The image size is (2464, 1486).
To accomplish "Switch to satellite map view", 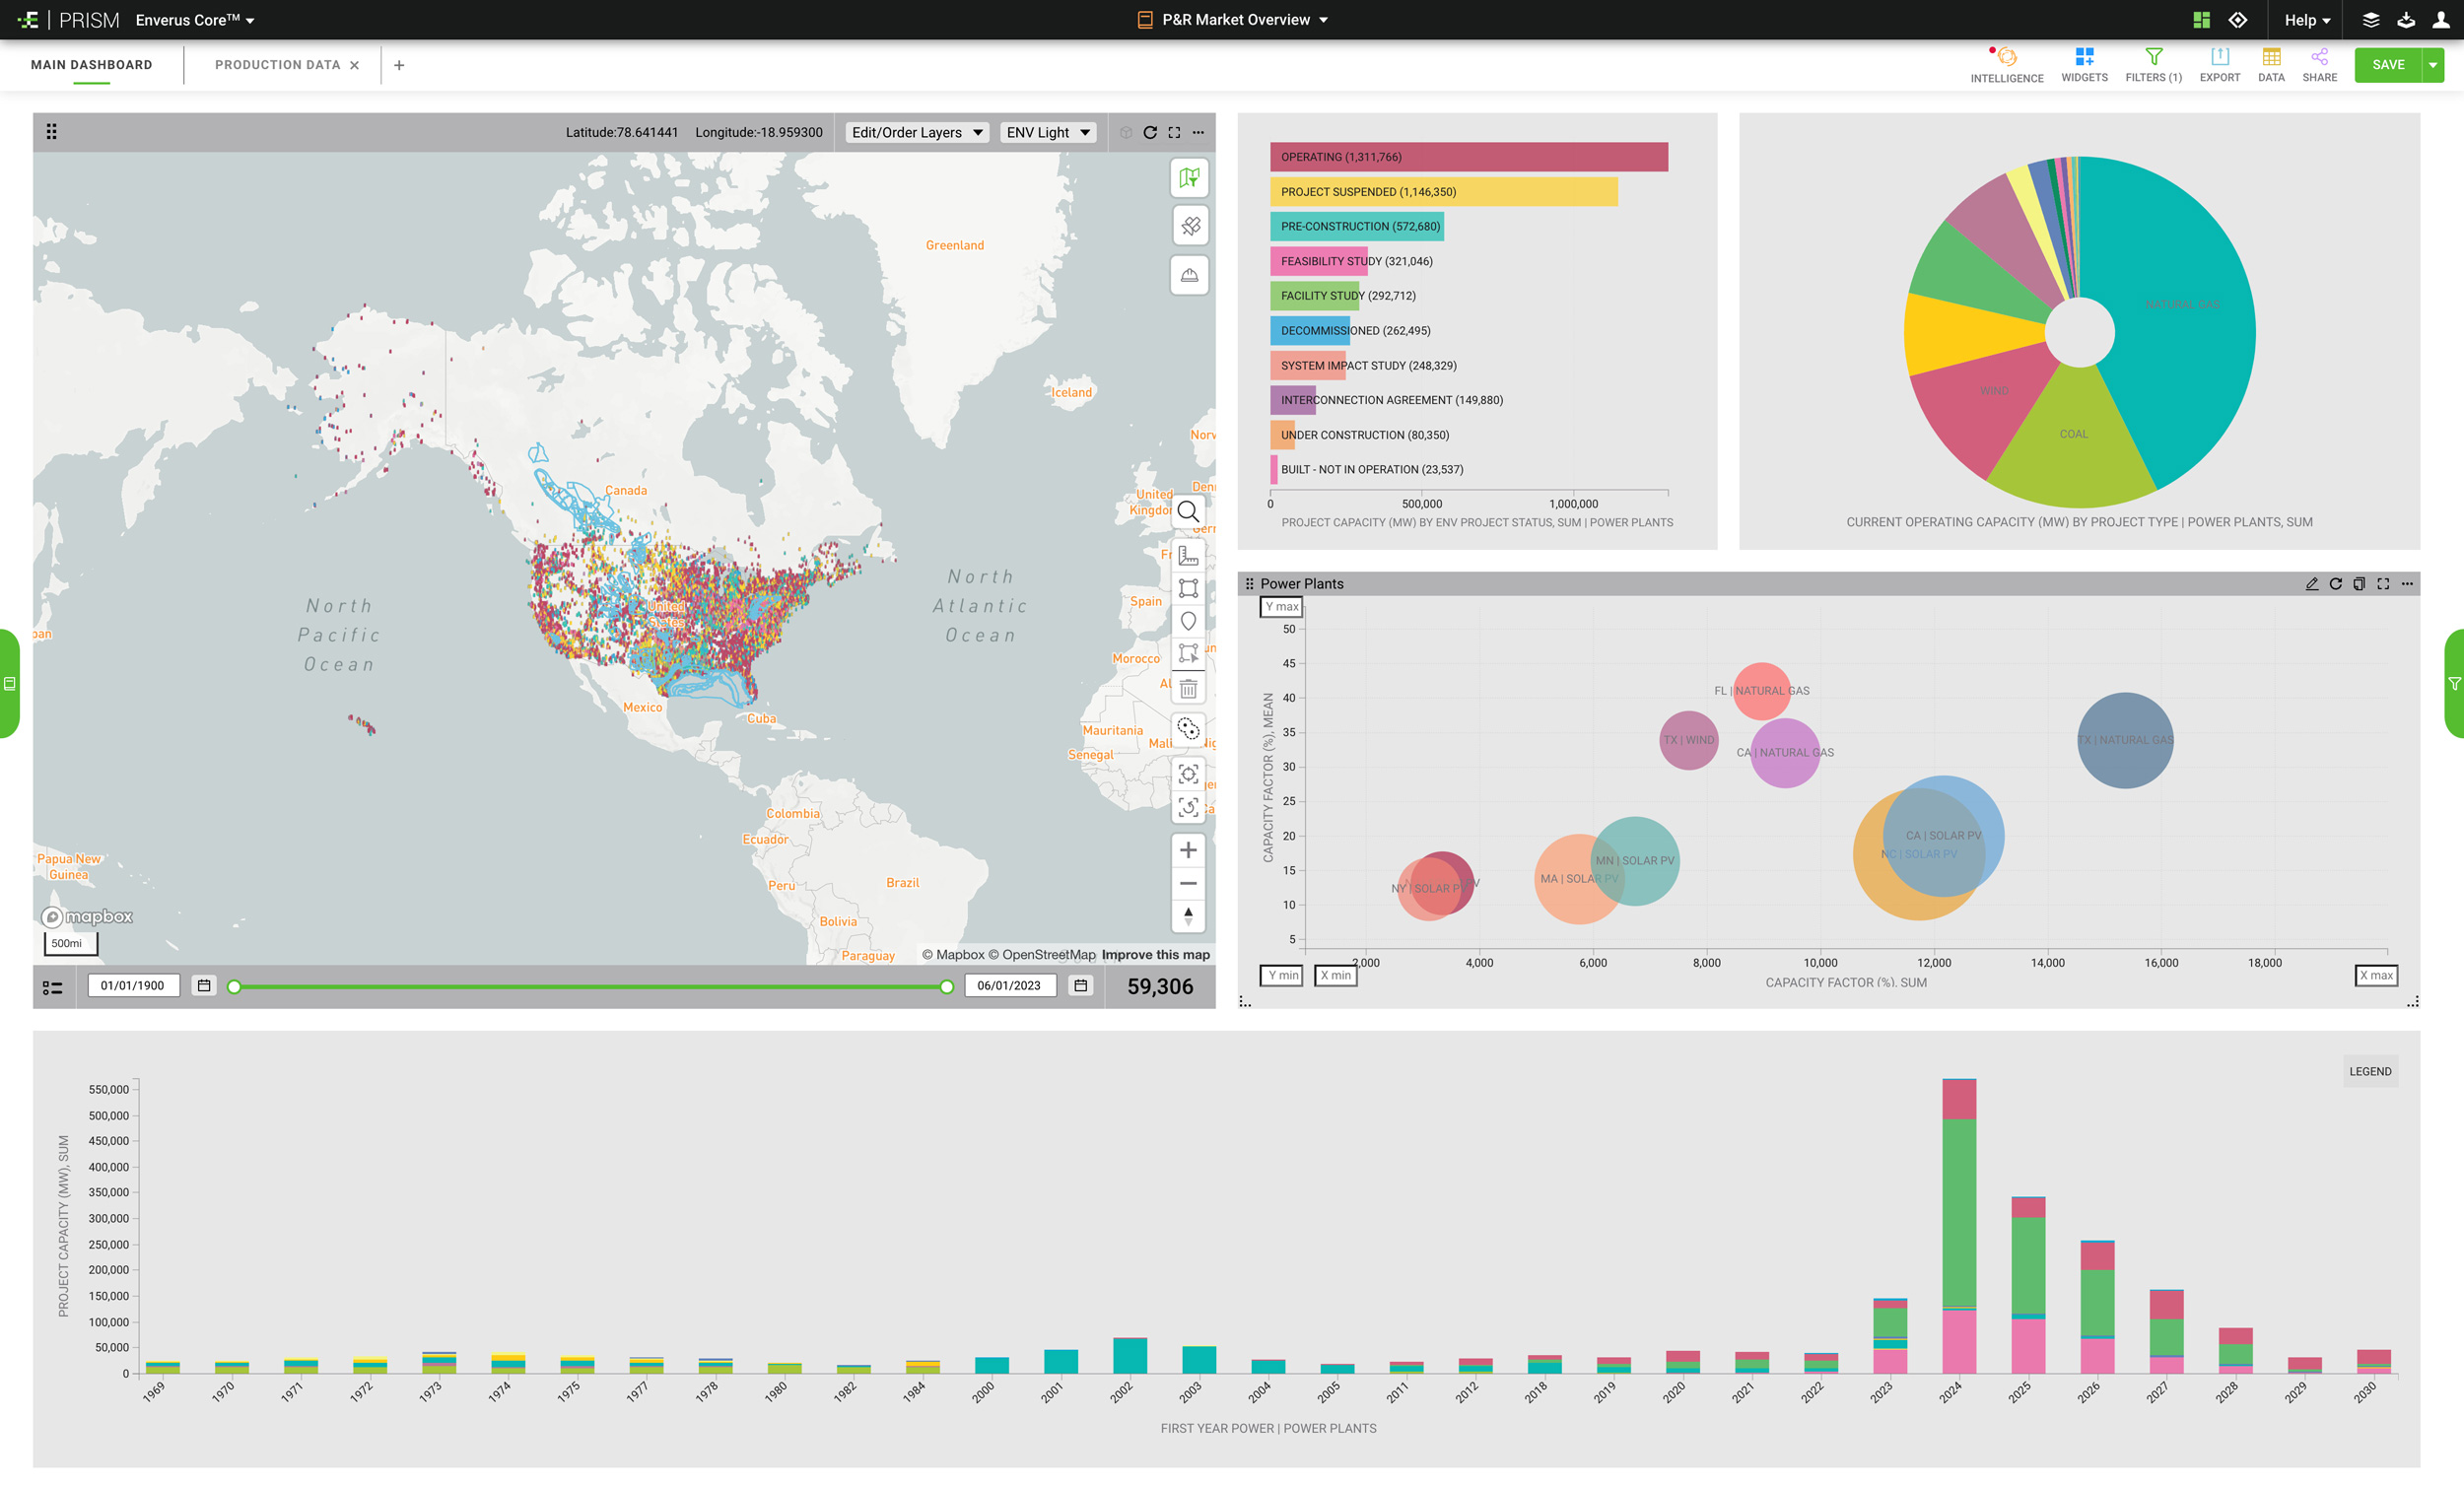I will 1189,226.
